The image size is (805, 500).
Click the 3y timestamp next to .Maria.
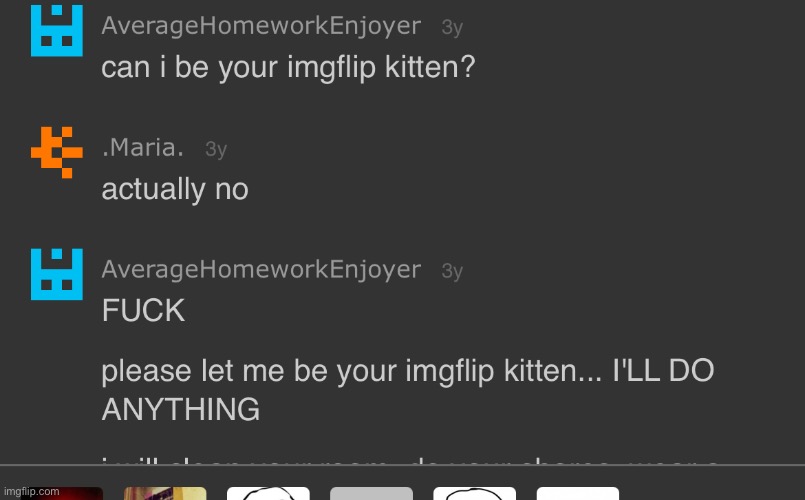pos(216,150)
